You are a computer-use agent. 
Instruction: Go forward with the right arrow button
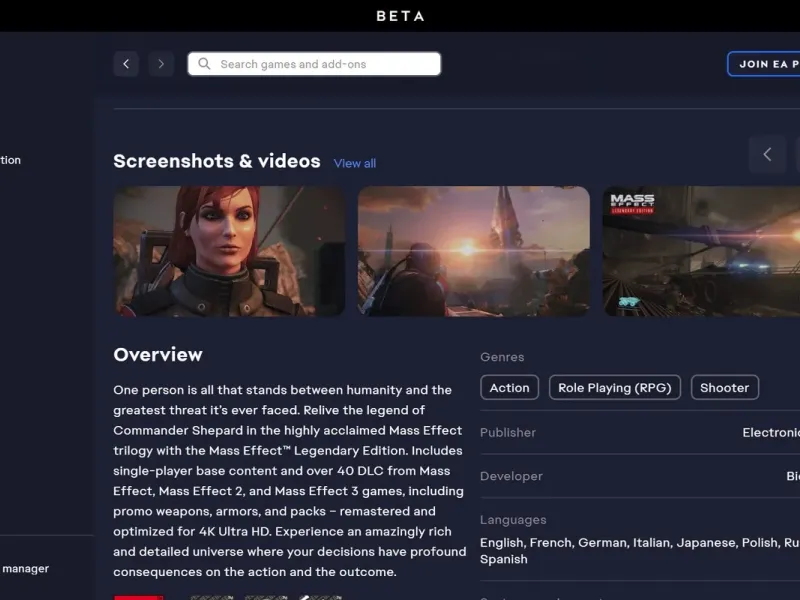(161, 64)
